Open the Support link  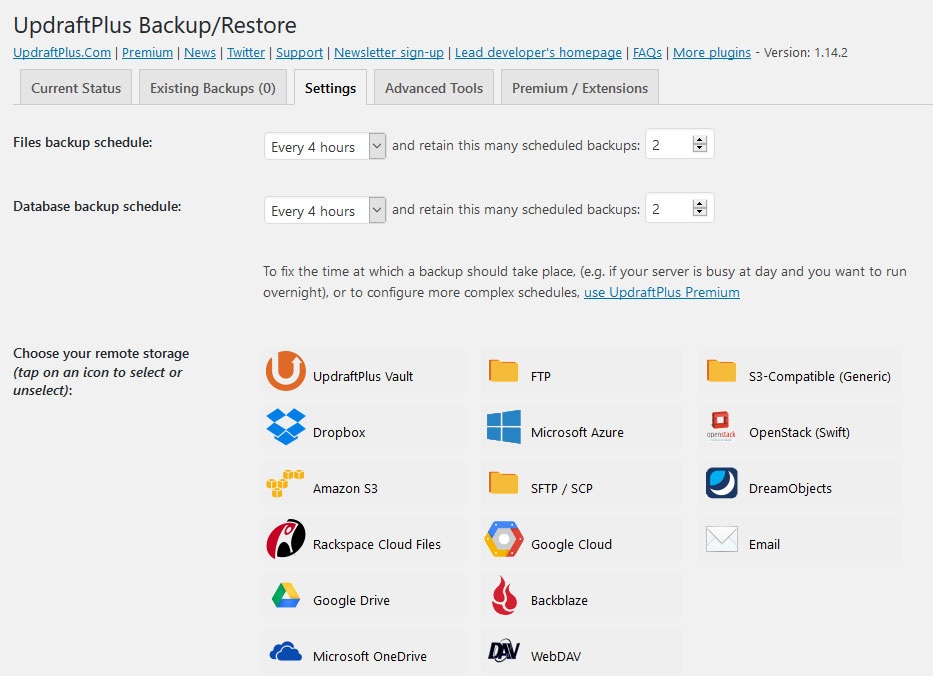[299, 52]
